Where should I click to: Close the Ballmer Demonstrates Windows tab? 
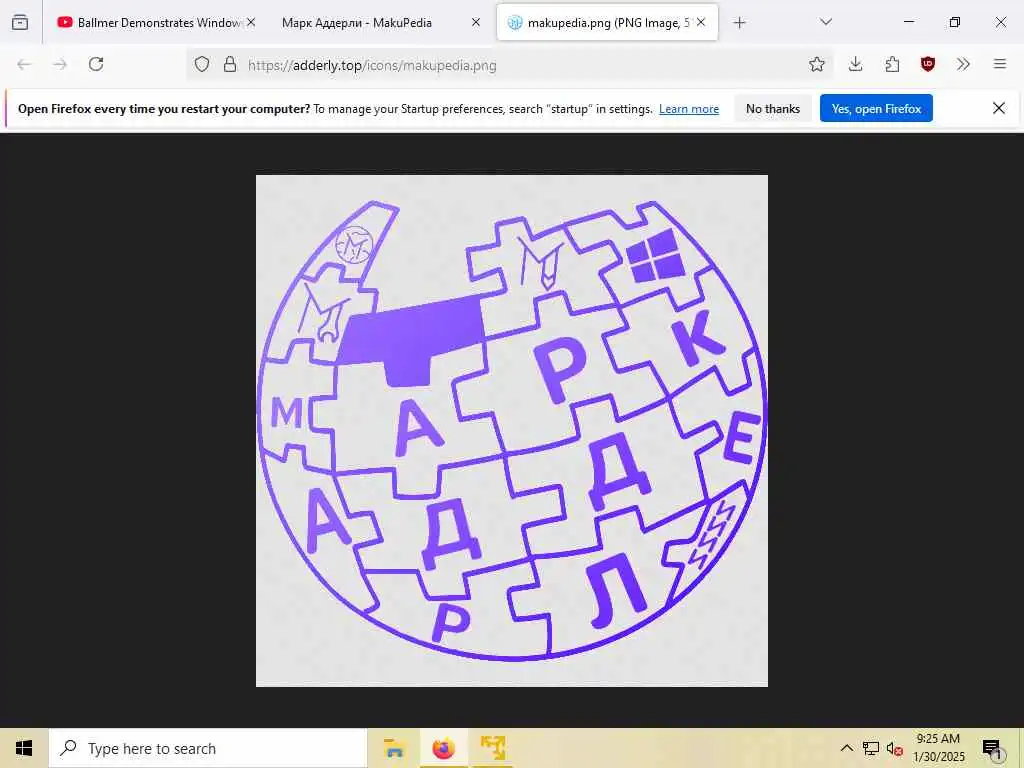251,22
